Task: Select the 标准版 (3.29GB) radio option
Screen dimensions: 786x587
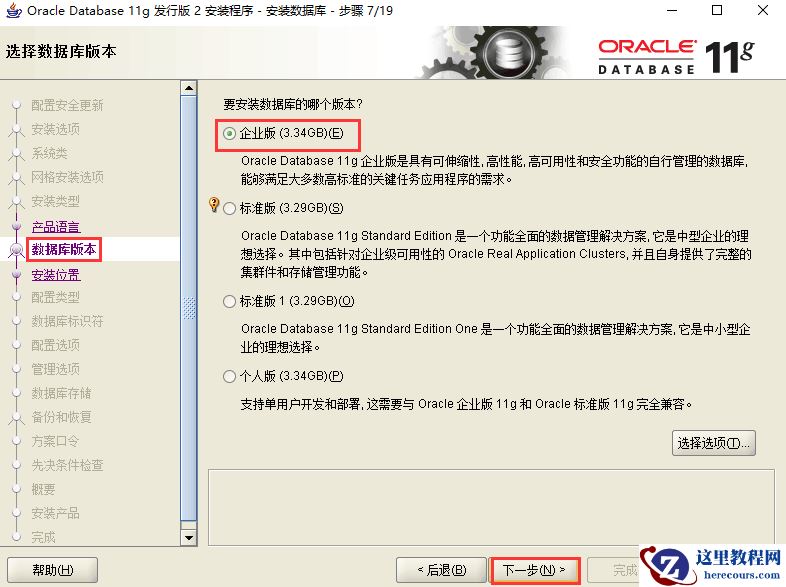Action: tap(229, 208)
